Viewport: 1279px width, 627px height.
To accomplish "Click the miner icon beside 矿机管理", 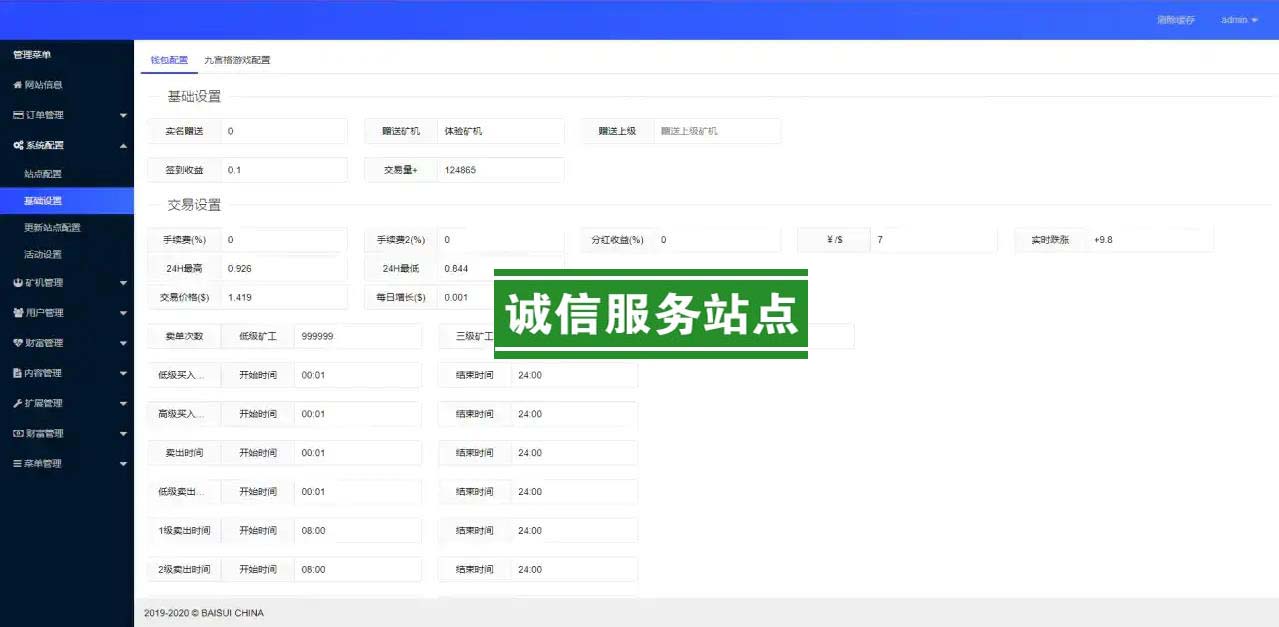I will [18, 283].
